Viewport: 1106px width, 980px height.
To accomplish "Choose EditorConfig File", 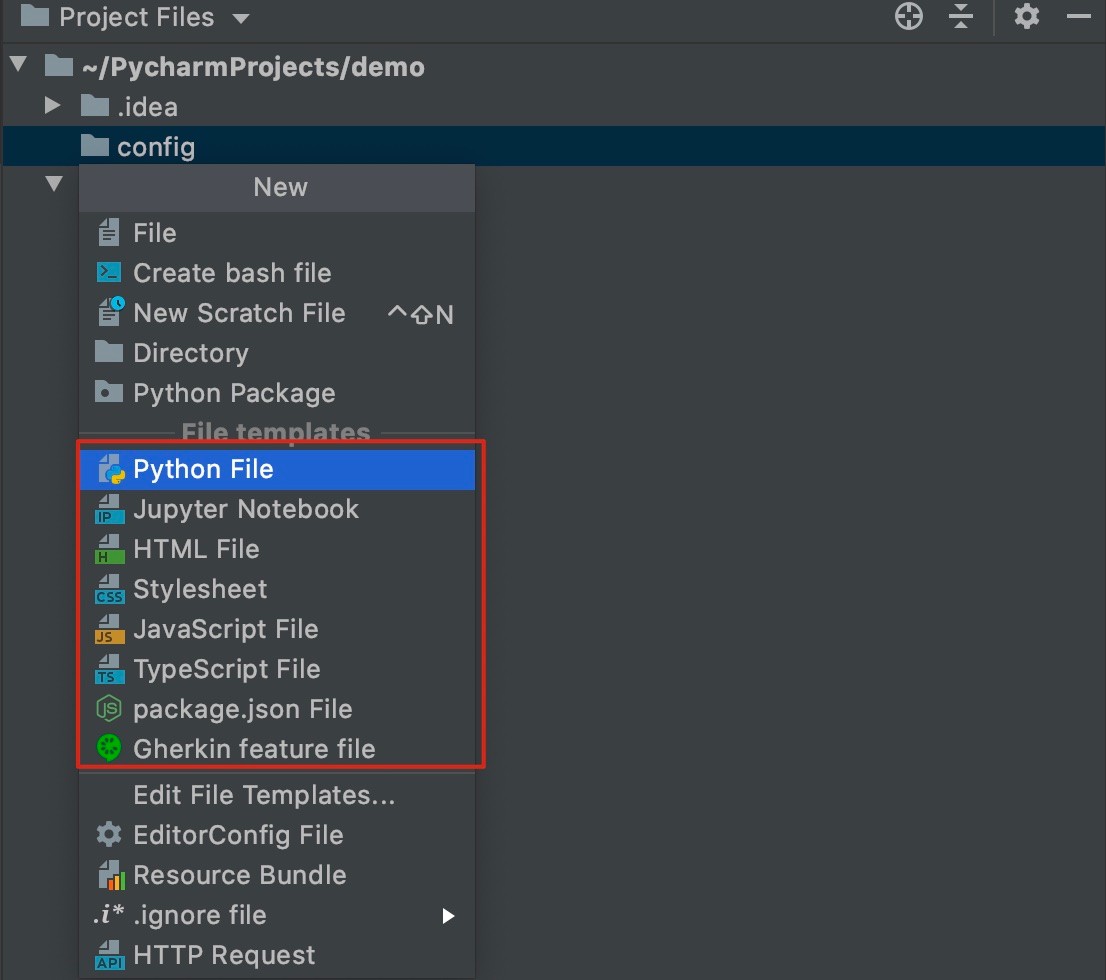I will coord(277,835).
